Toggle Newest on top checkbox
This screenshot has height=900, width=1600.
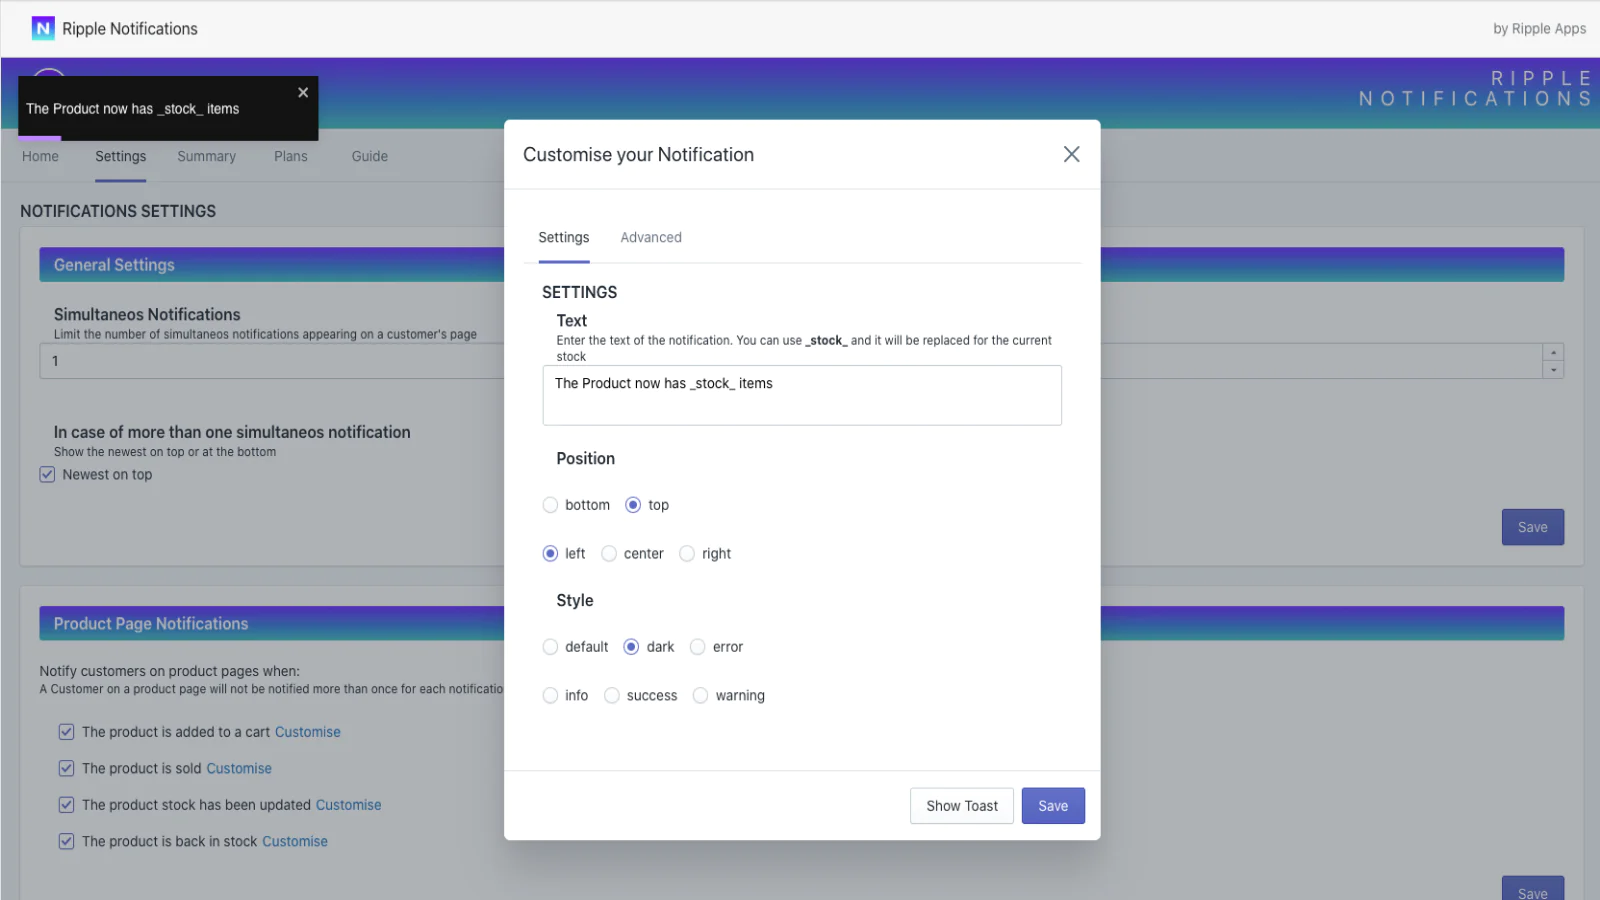point(47,475)
